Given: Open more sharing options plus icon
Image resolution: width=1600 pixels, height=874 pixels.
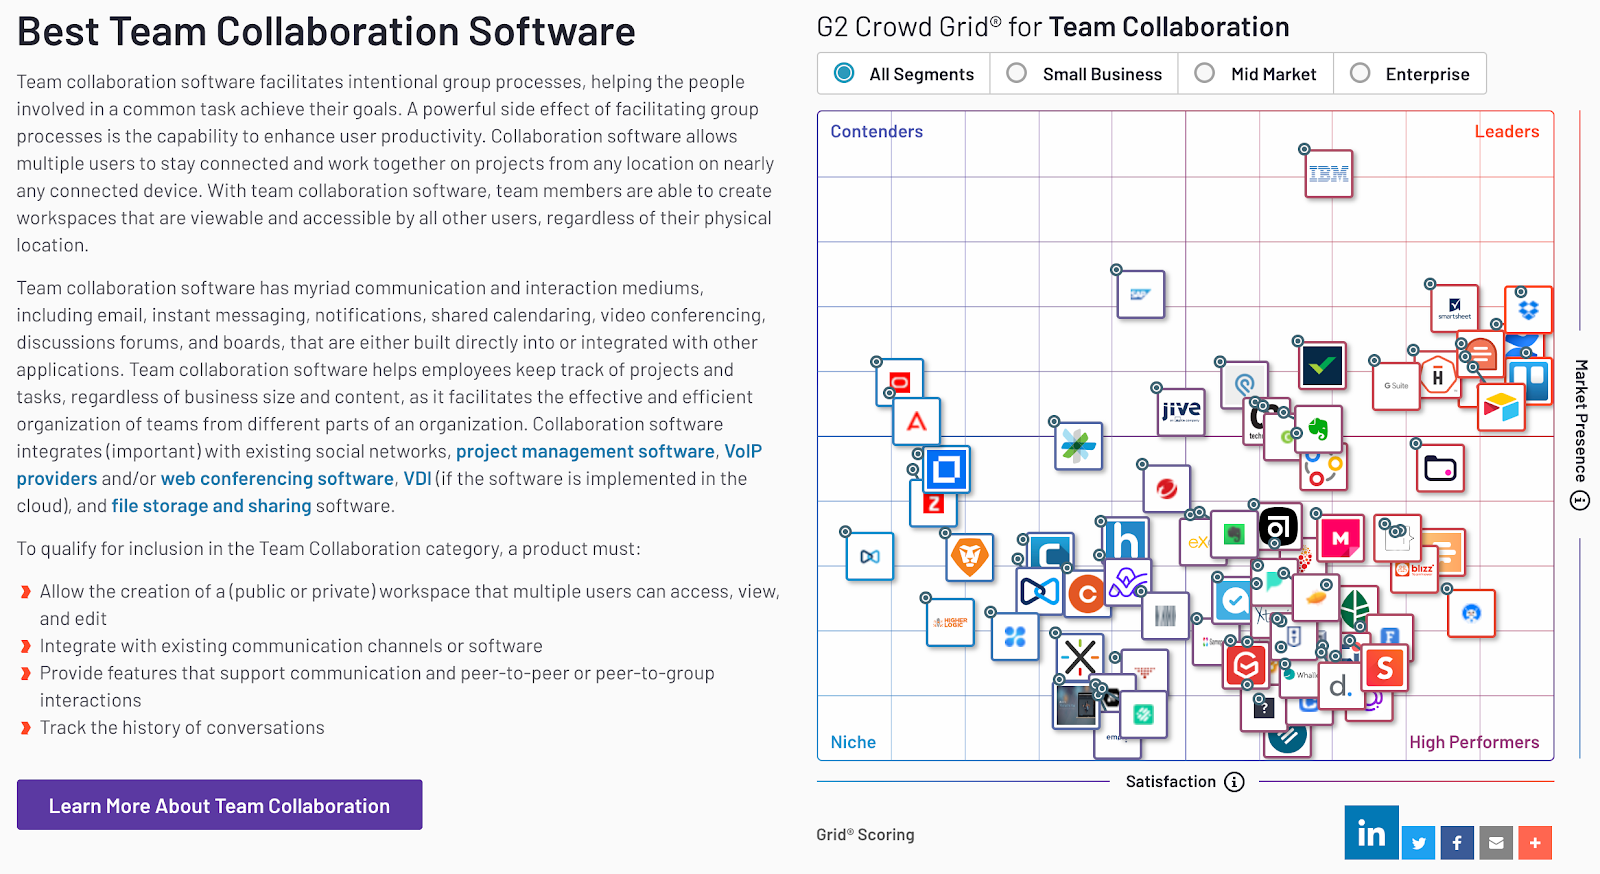Looking at the screenshot, I should [1535, 842].
